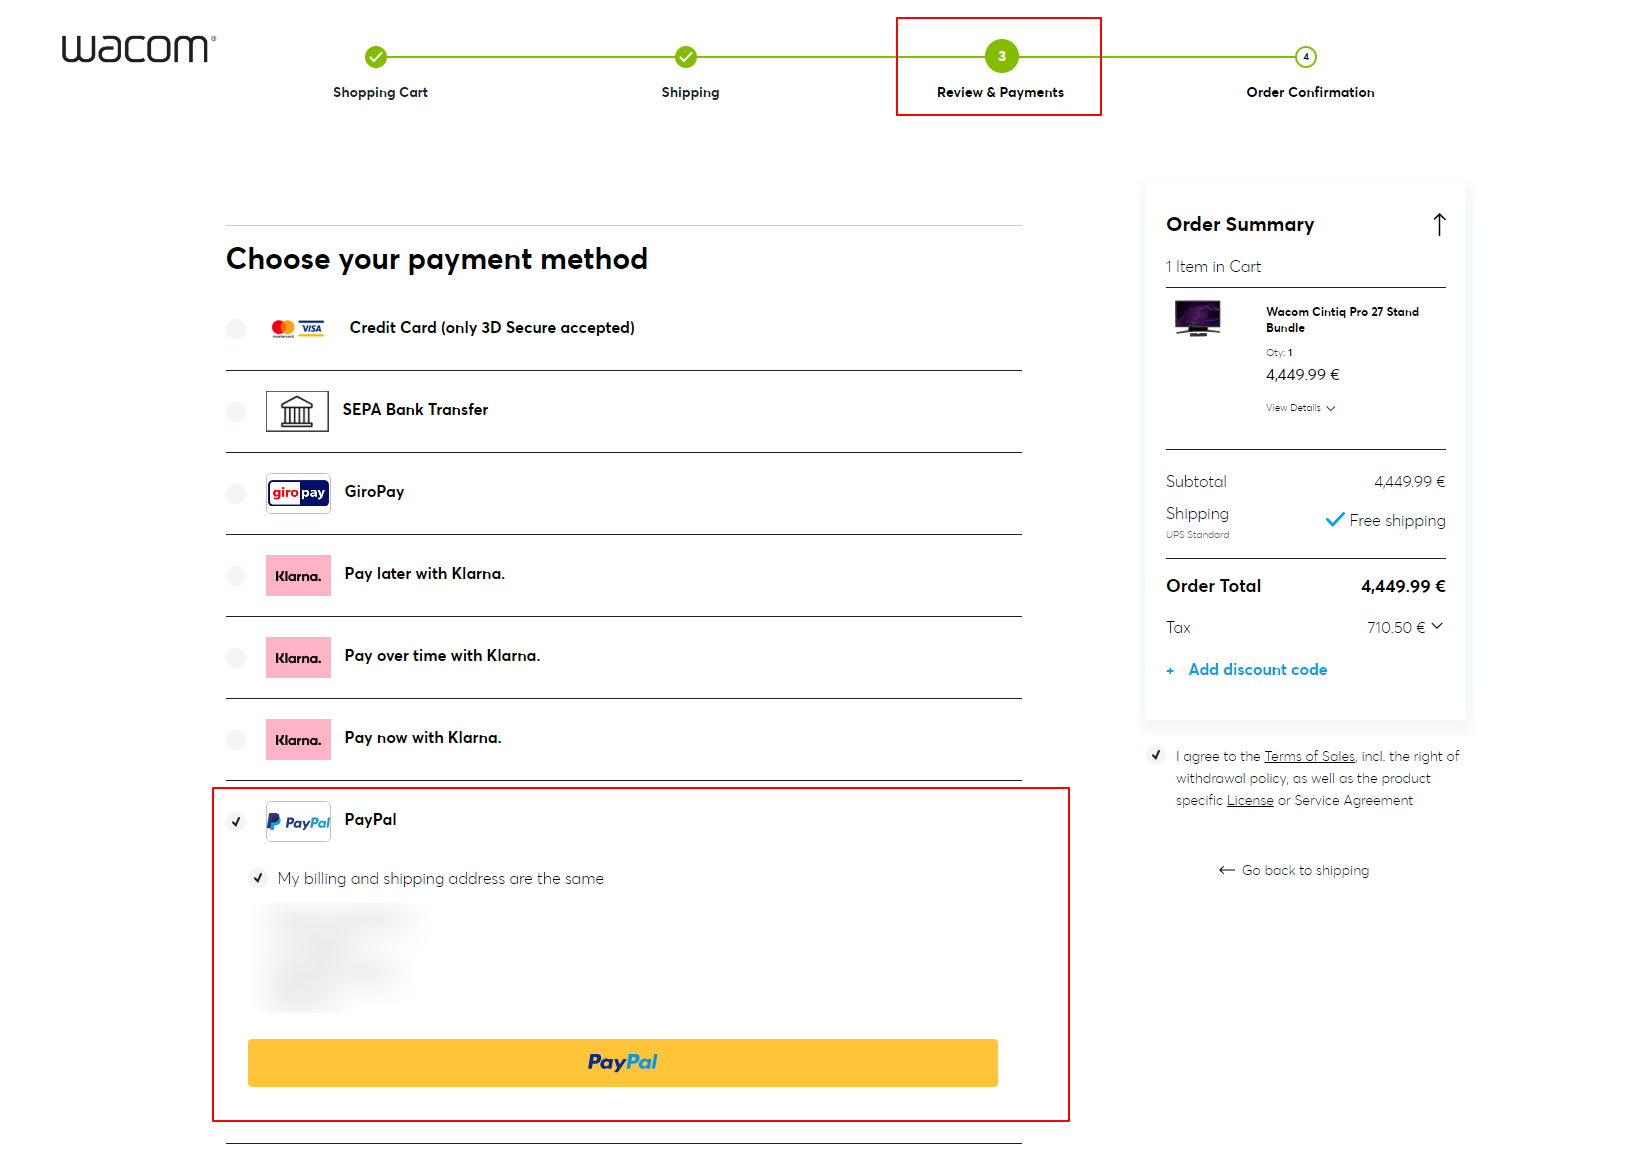1626x1161 pixels.
Task: Click the Order Total 4,449.99 € amount
Action: [1403, 586]
